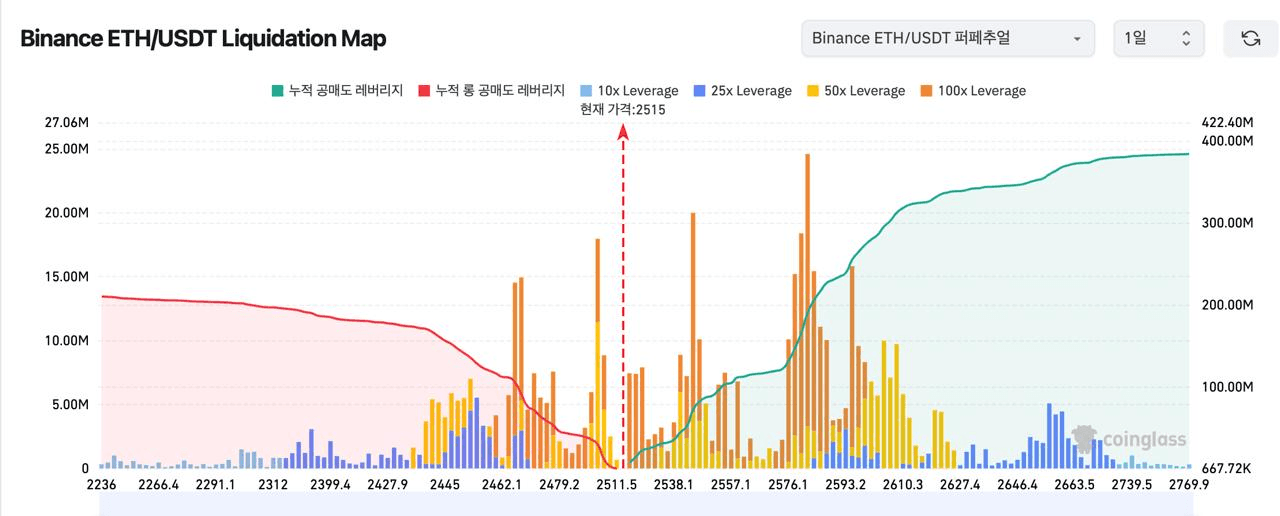Click the stepper arrows in the 1일 selector

[1186, 38]
